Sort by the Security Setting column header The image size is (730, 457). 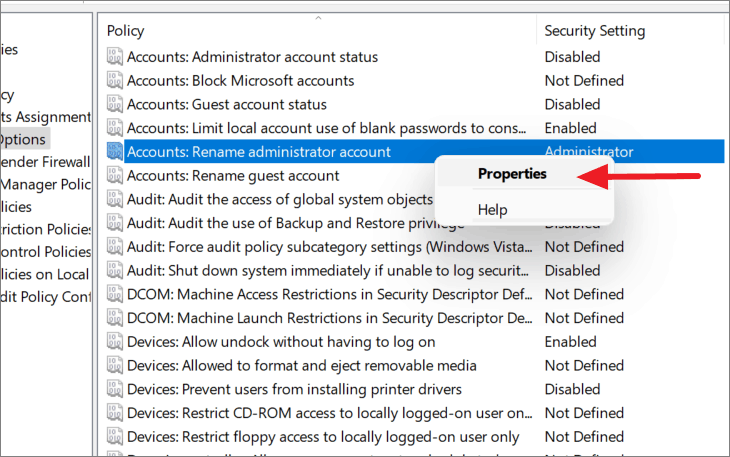594,31
